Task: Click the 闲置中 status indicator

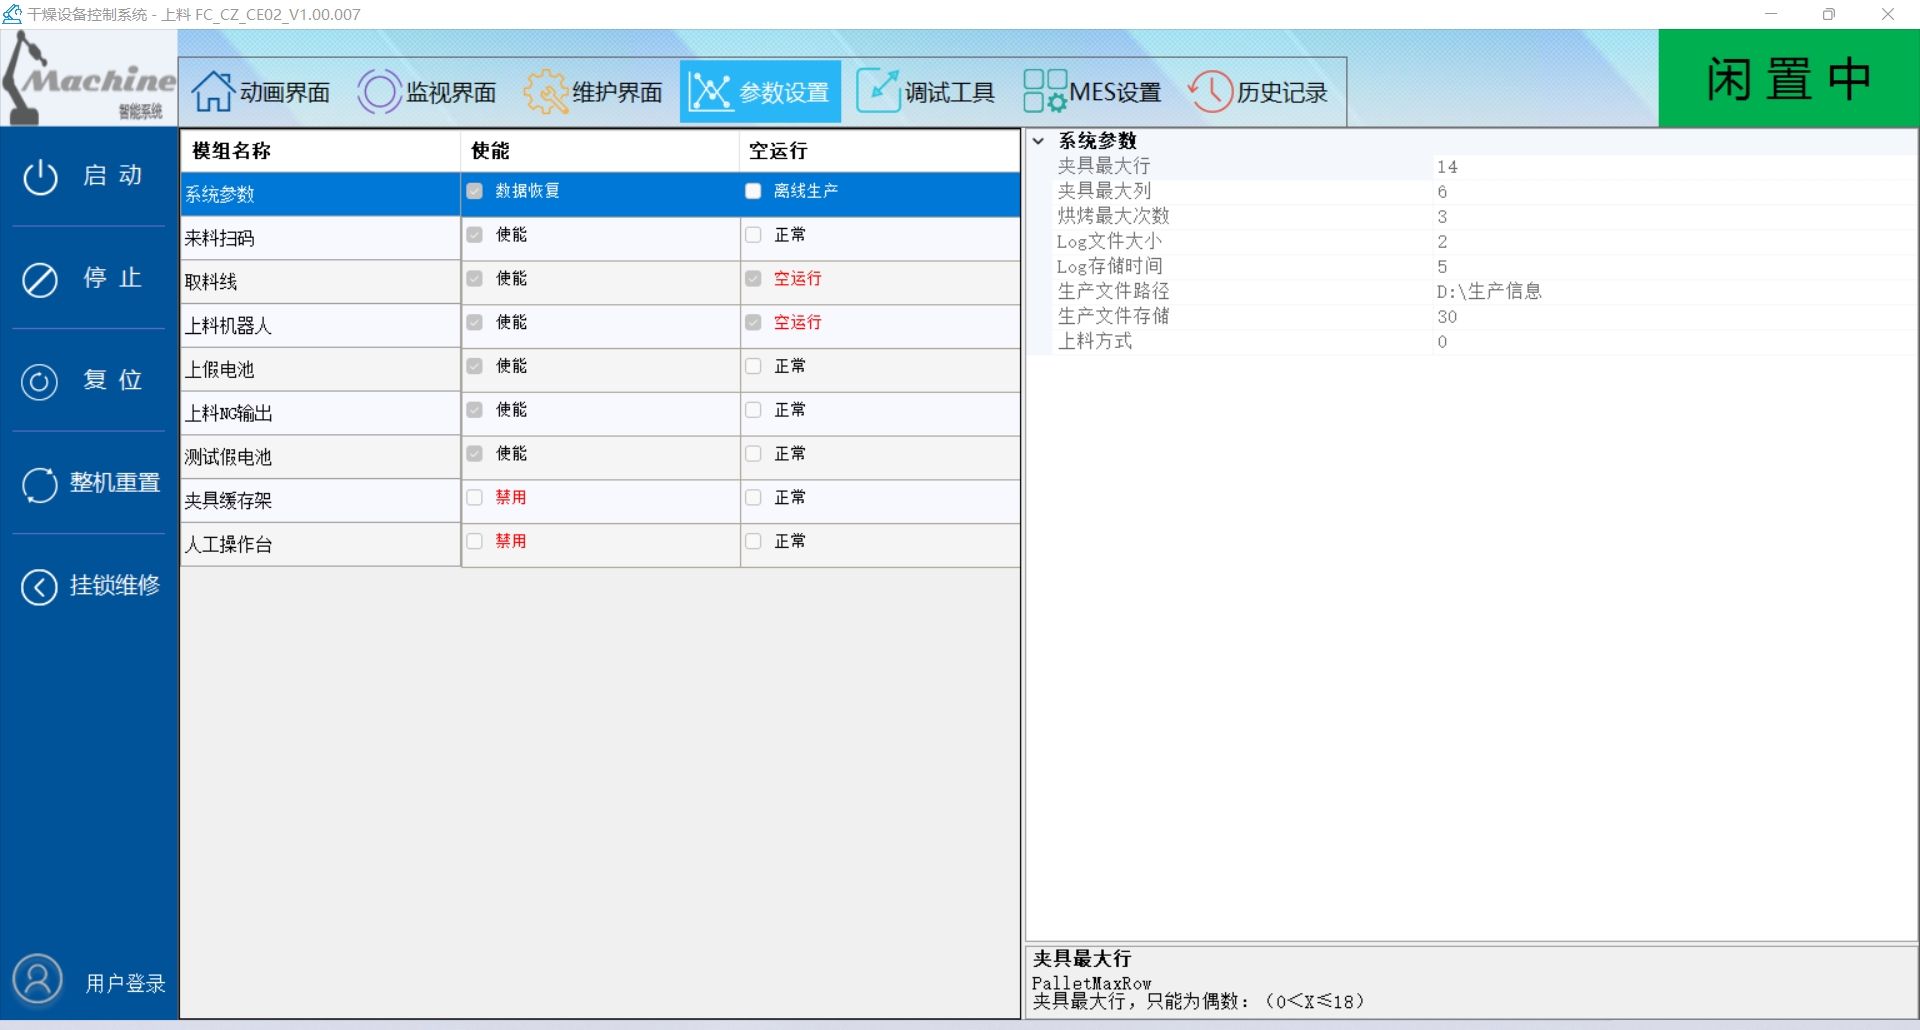Action: [x=1789, y=78]
